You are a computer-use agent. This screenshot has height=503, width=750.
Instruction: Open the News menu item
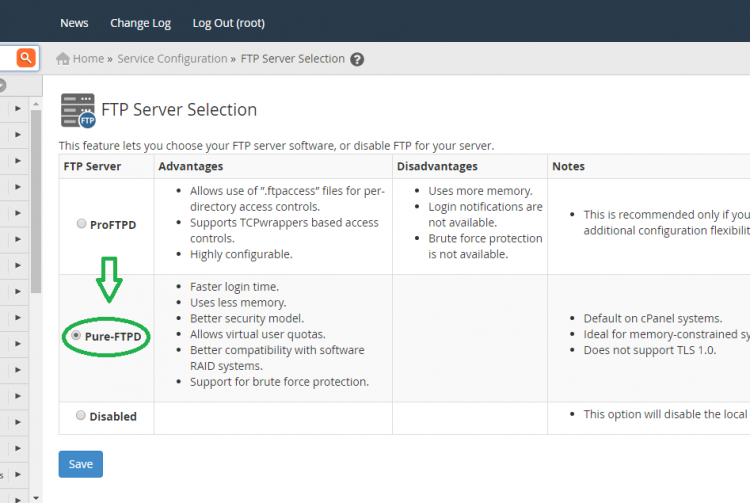[x=74, y=23]
